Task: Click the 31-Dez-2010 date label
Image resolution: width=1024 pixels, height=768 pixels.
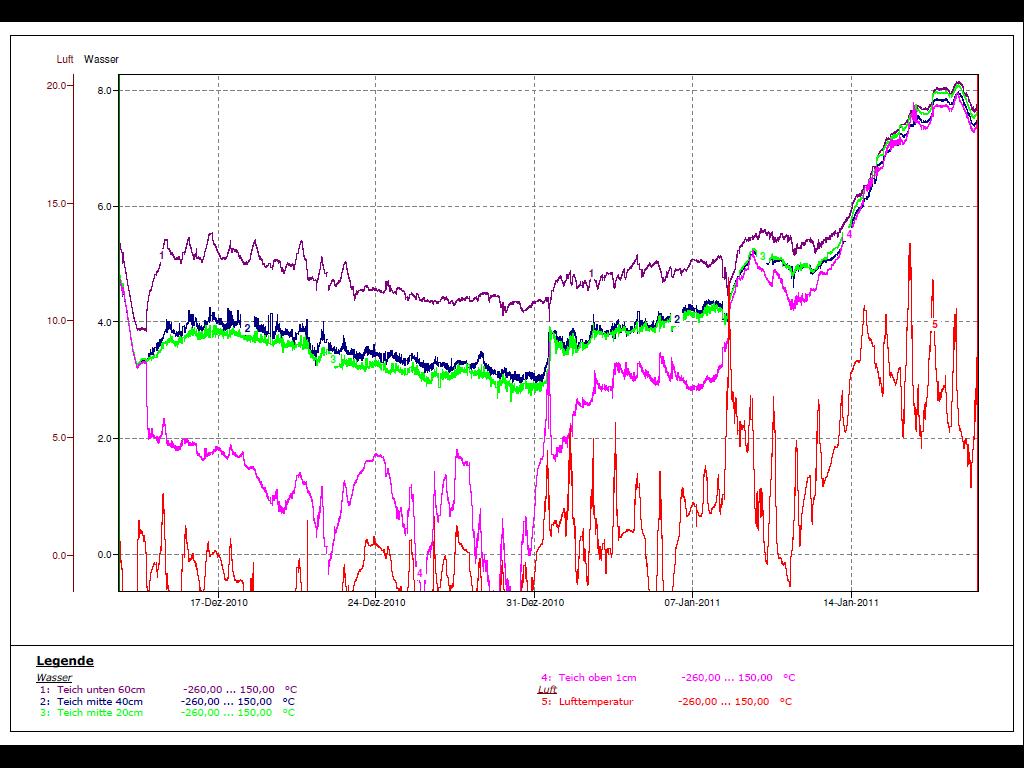Action: (x=535, y=603)
